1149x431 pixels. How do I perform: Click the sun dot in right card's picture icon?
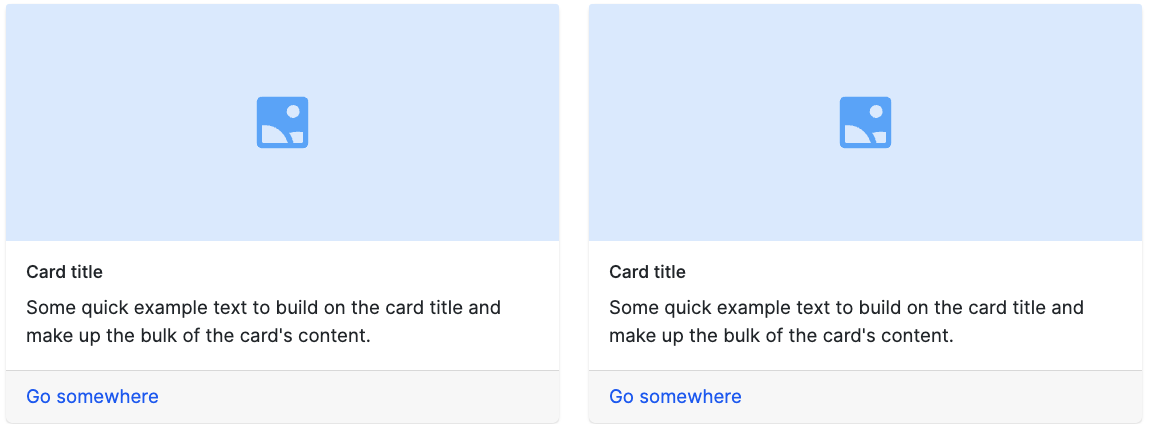point(877,111)
